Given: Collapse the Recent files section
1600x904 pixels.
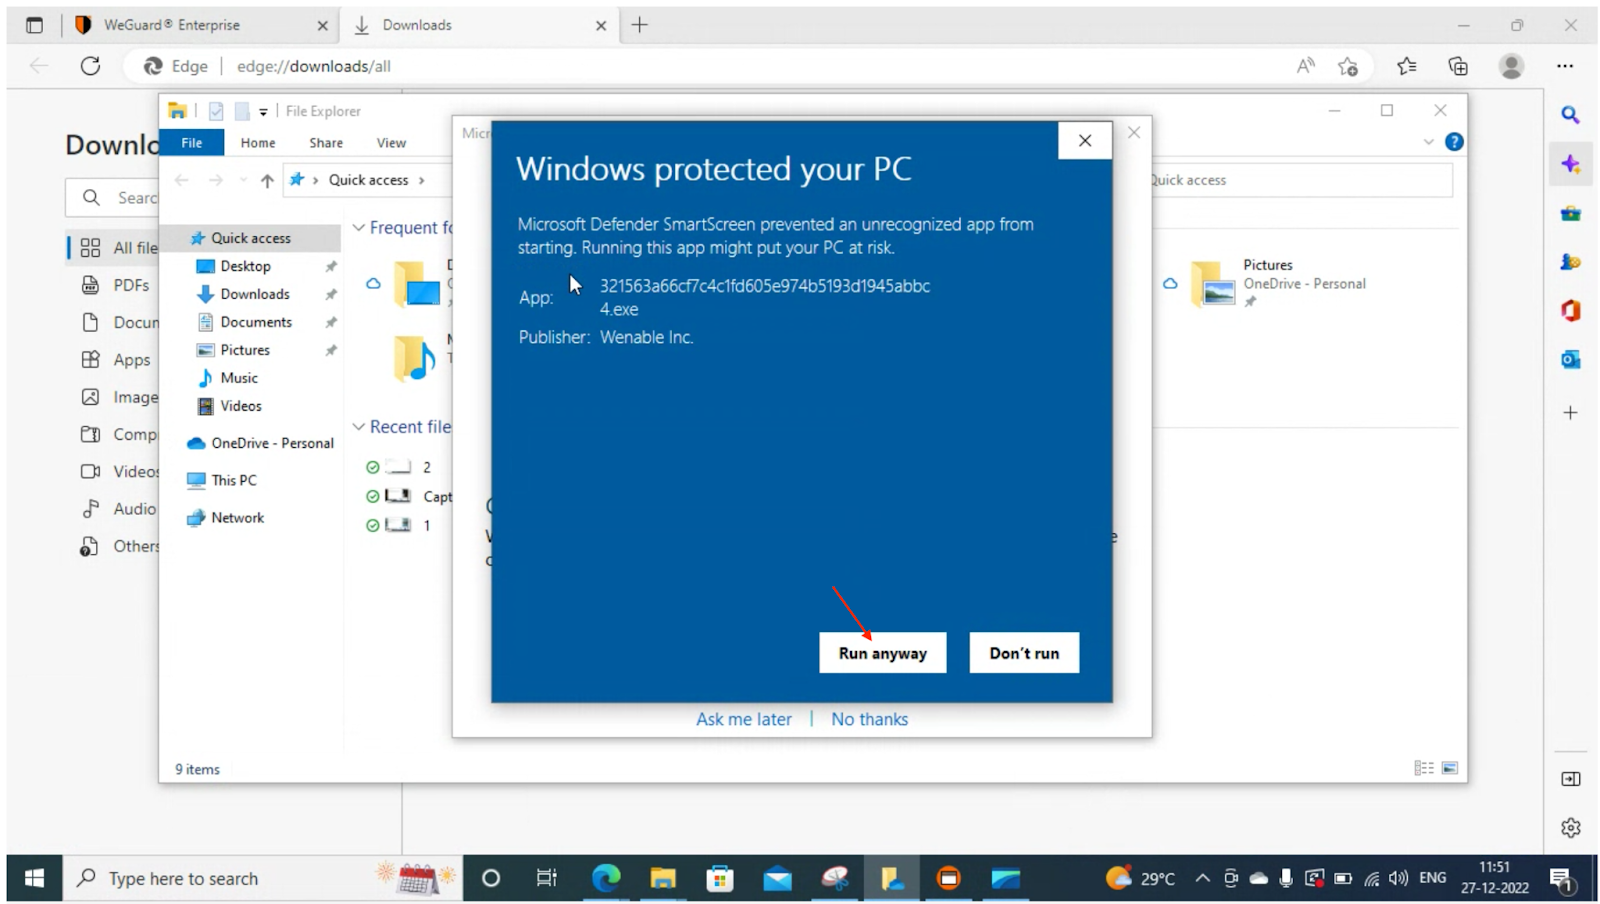Looking at the screenshot, I should (358, 427).
